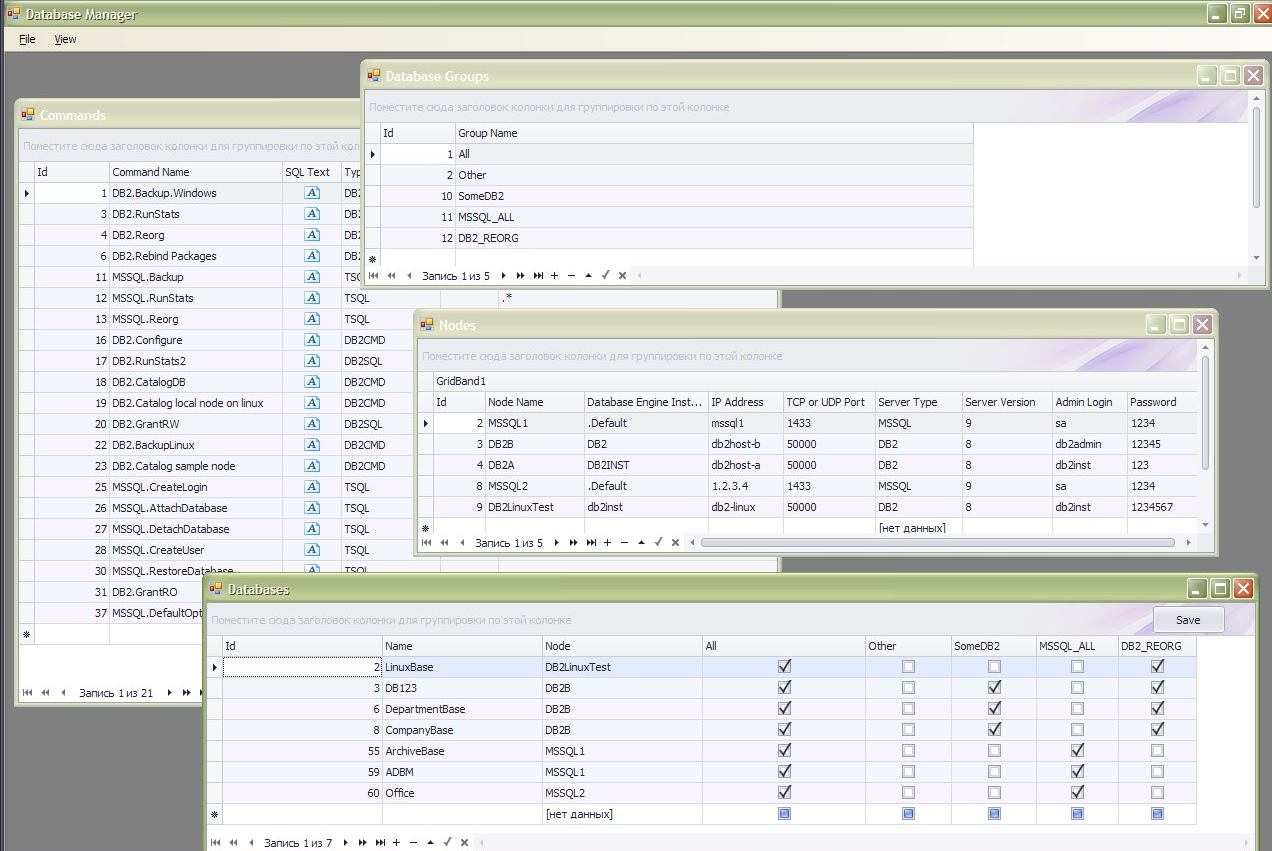Click Nodes horizontal scrollbar thumb
Screen dimensions: 1272x851
[938, 543]
